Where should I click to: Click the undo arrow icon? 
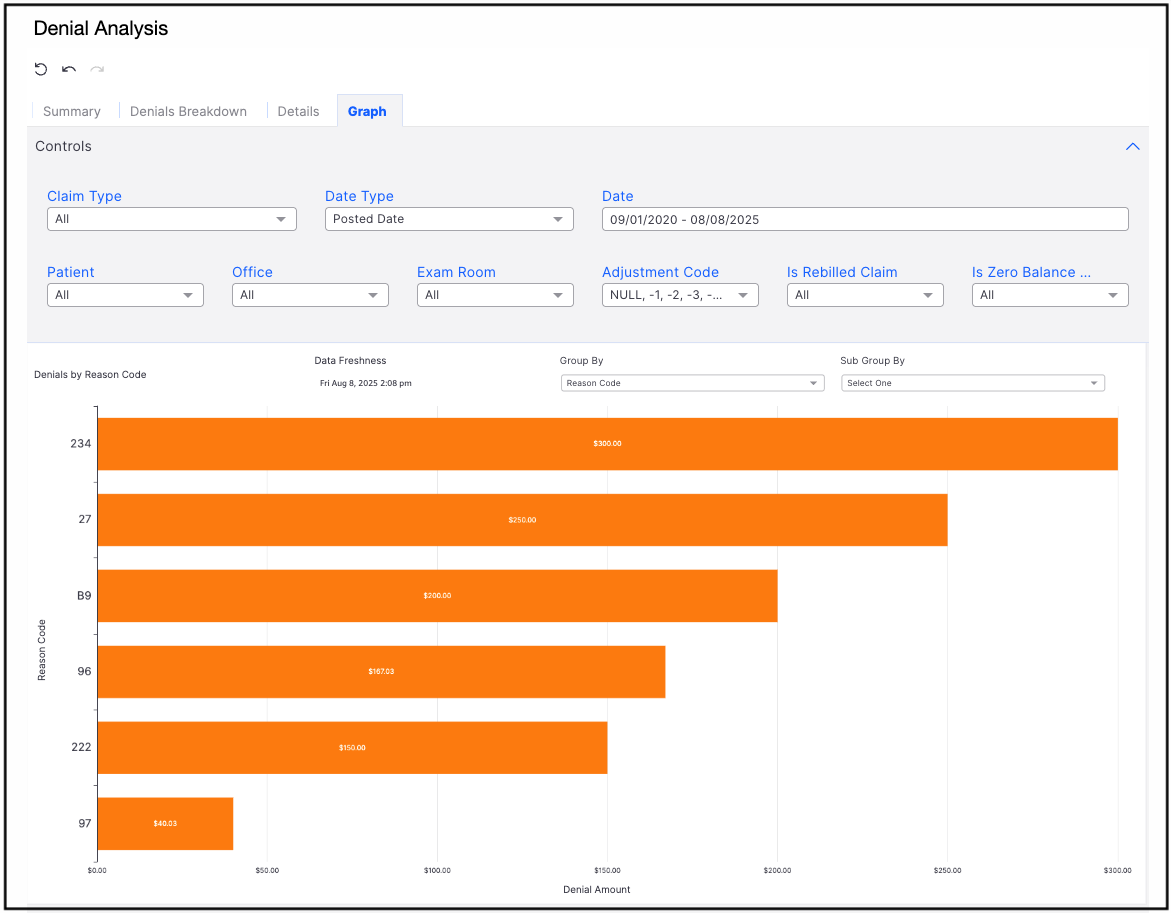click(69, 69)
